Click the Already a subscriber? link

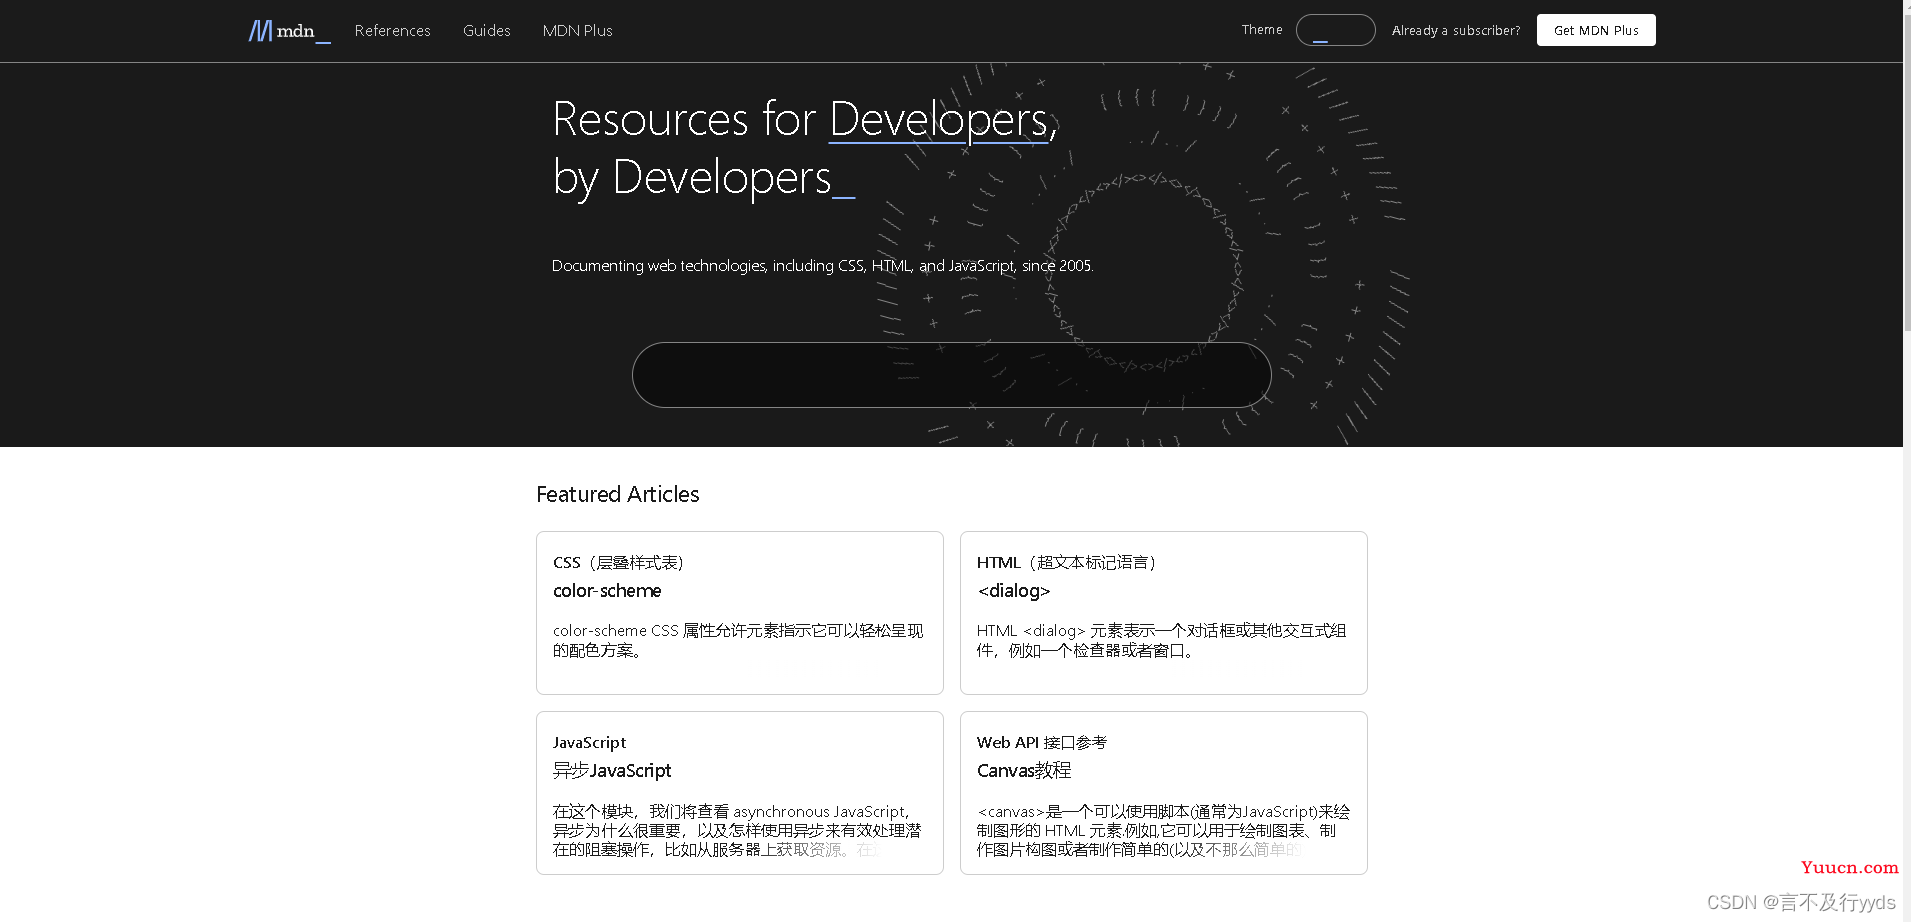pyautogui.click(x=1455, y=31)
